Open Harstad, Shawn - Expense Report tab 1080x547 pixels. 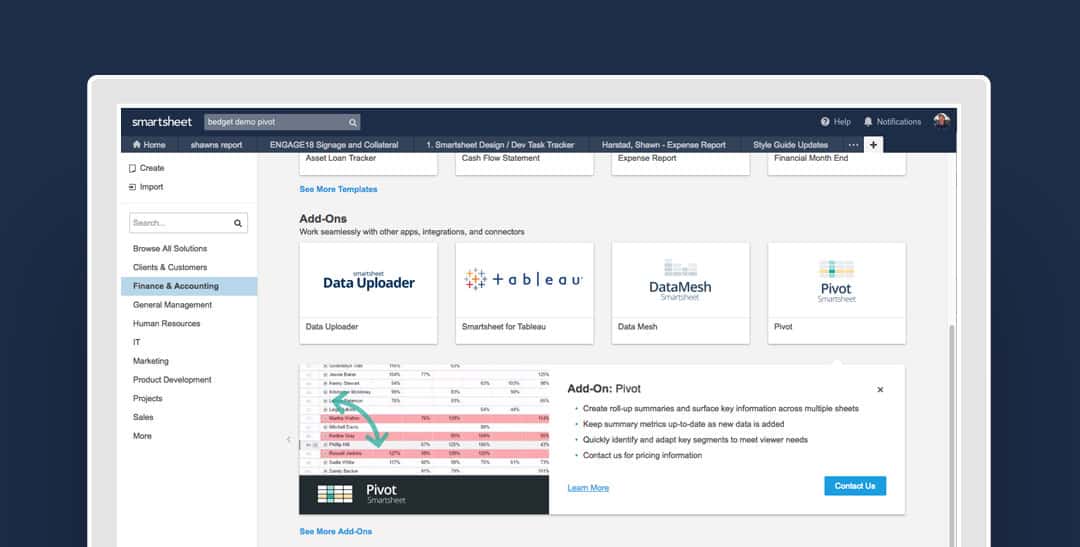click(663, 145)
